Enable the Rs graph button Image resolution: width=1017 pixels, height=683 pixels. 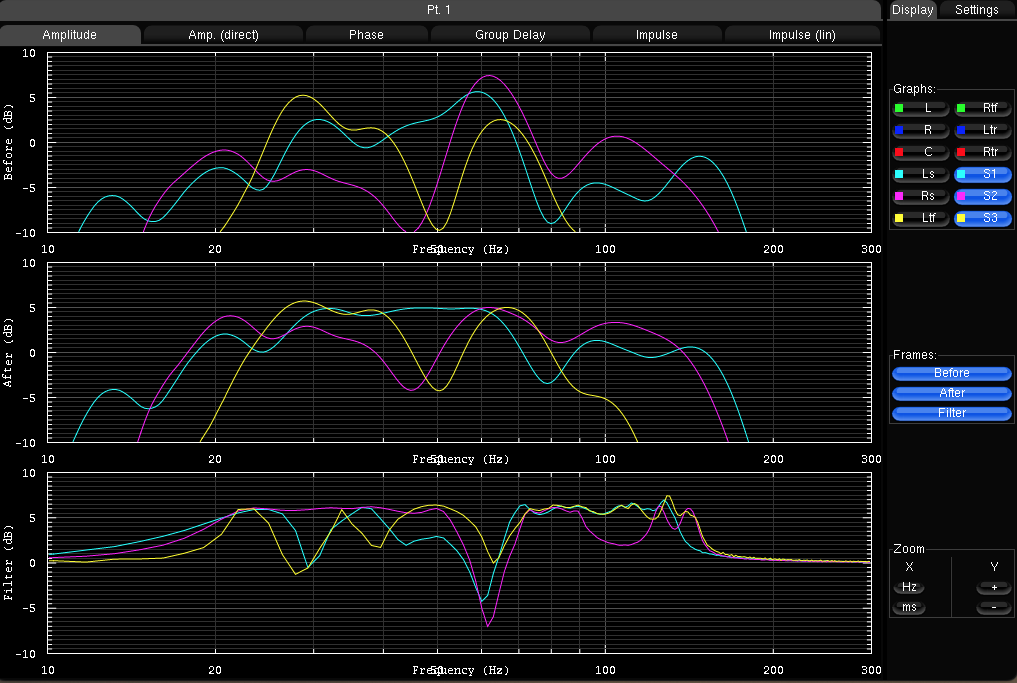pyautogui.click(x=920, y=196)
